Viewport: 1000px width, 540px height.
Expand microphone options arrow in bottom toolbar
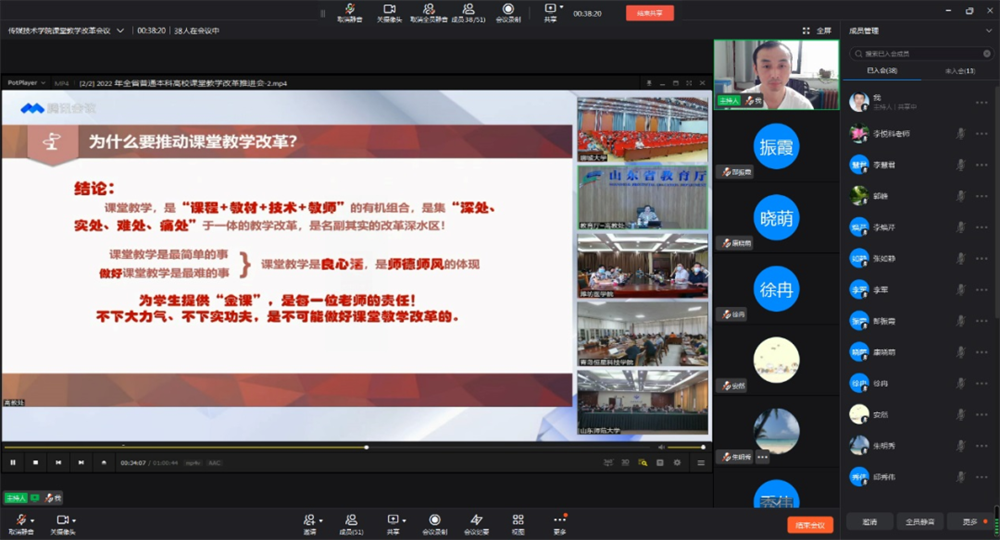tap(32, 520)
